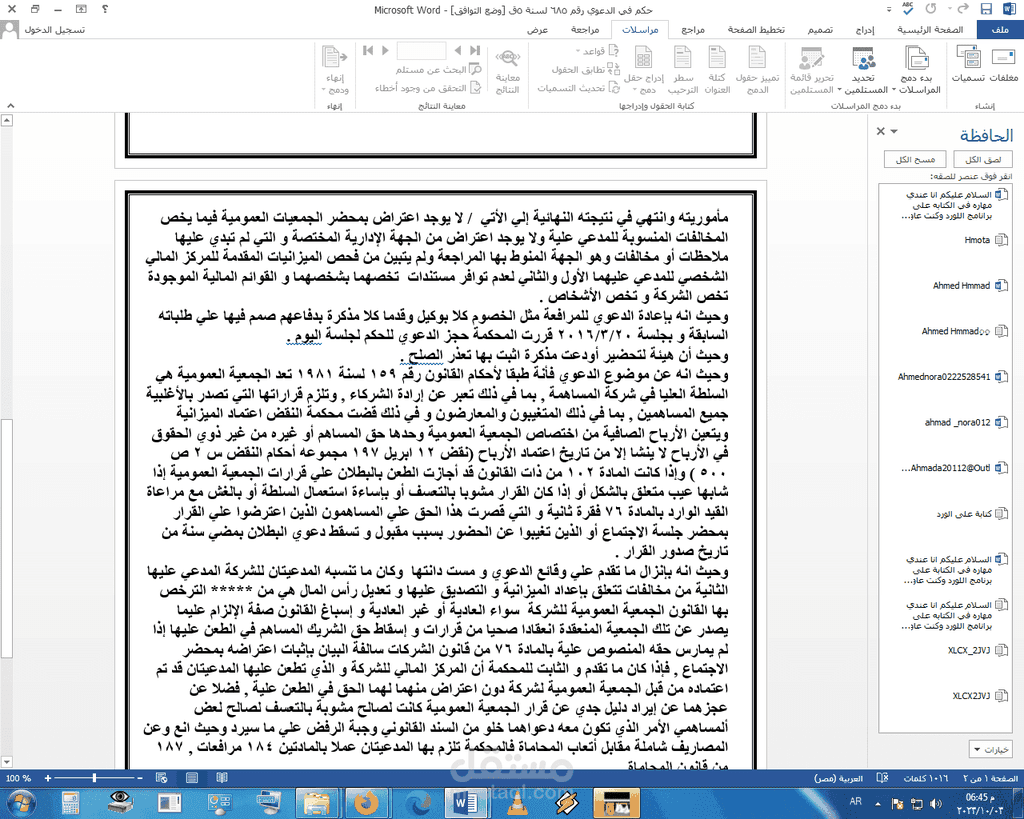Screen dimensions: 1024x819
Task: Open Select Recipients (تحديد المستلمين) dropdown
Action: [x=863, y=69]
